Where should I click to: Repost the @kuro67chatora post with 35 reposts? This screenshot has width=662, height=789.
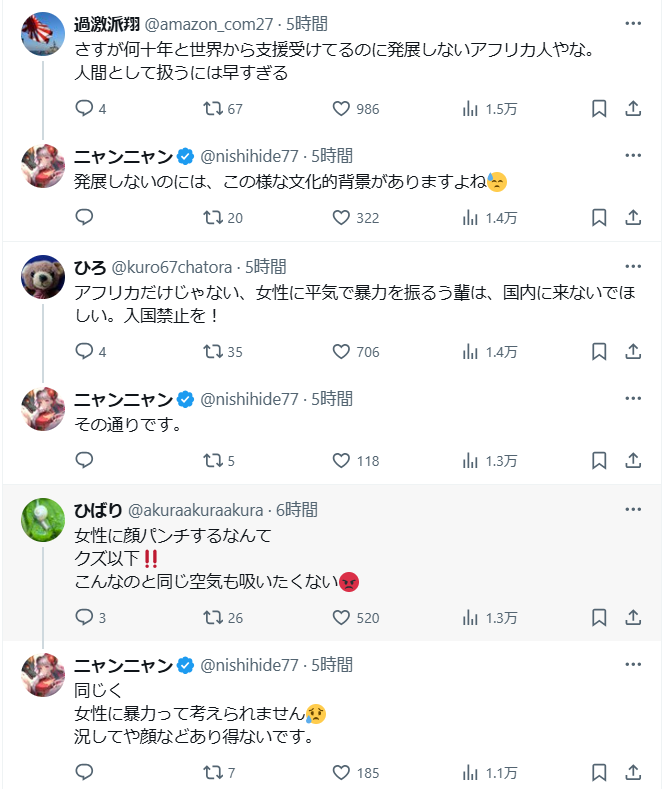click(213, 352)
